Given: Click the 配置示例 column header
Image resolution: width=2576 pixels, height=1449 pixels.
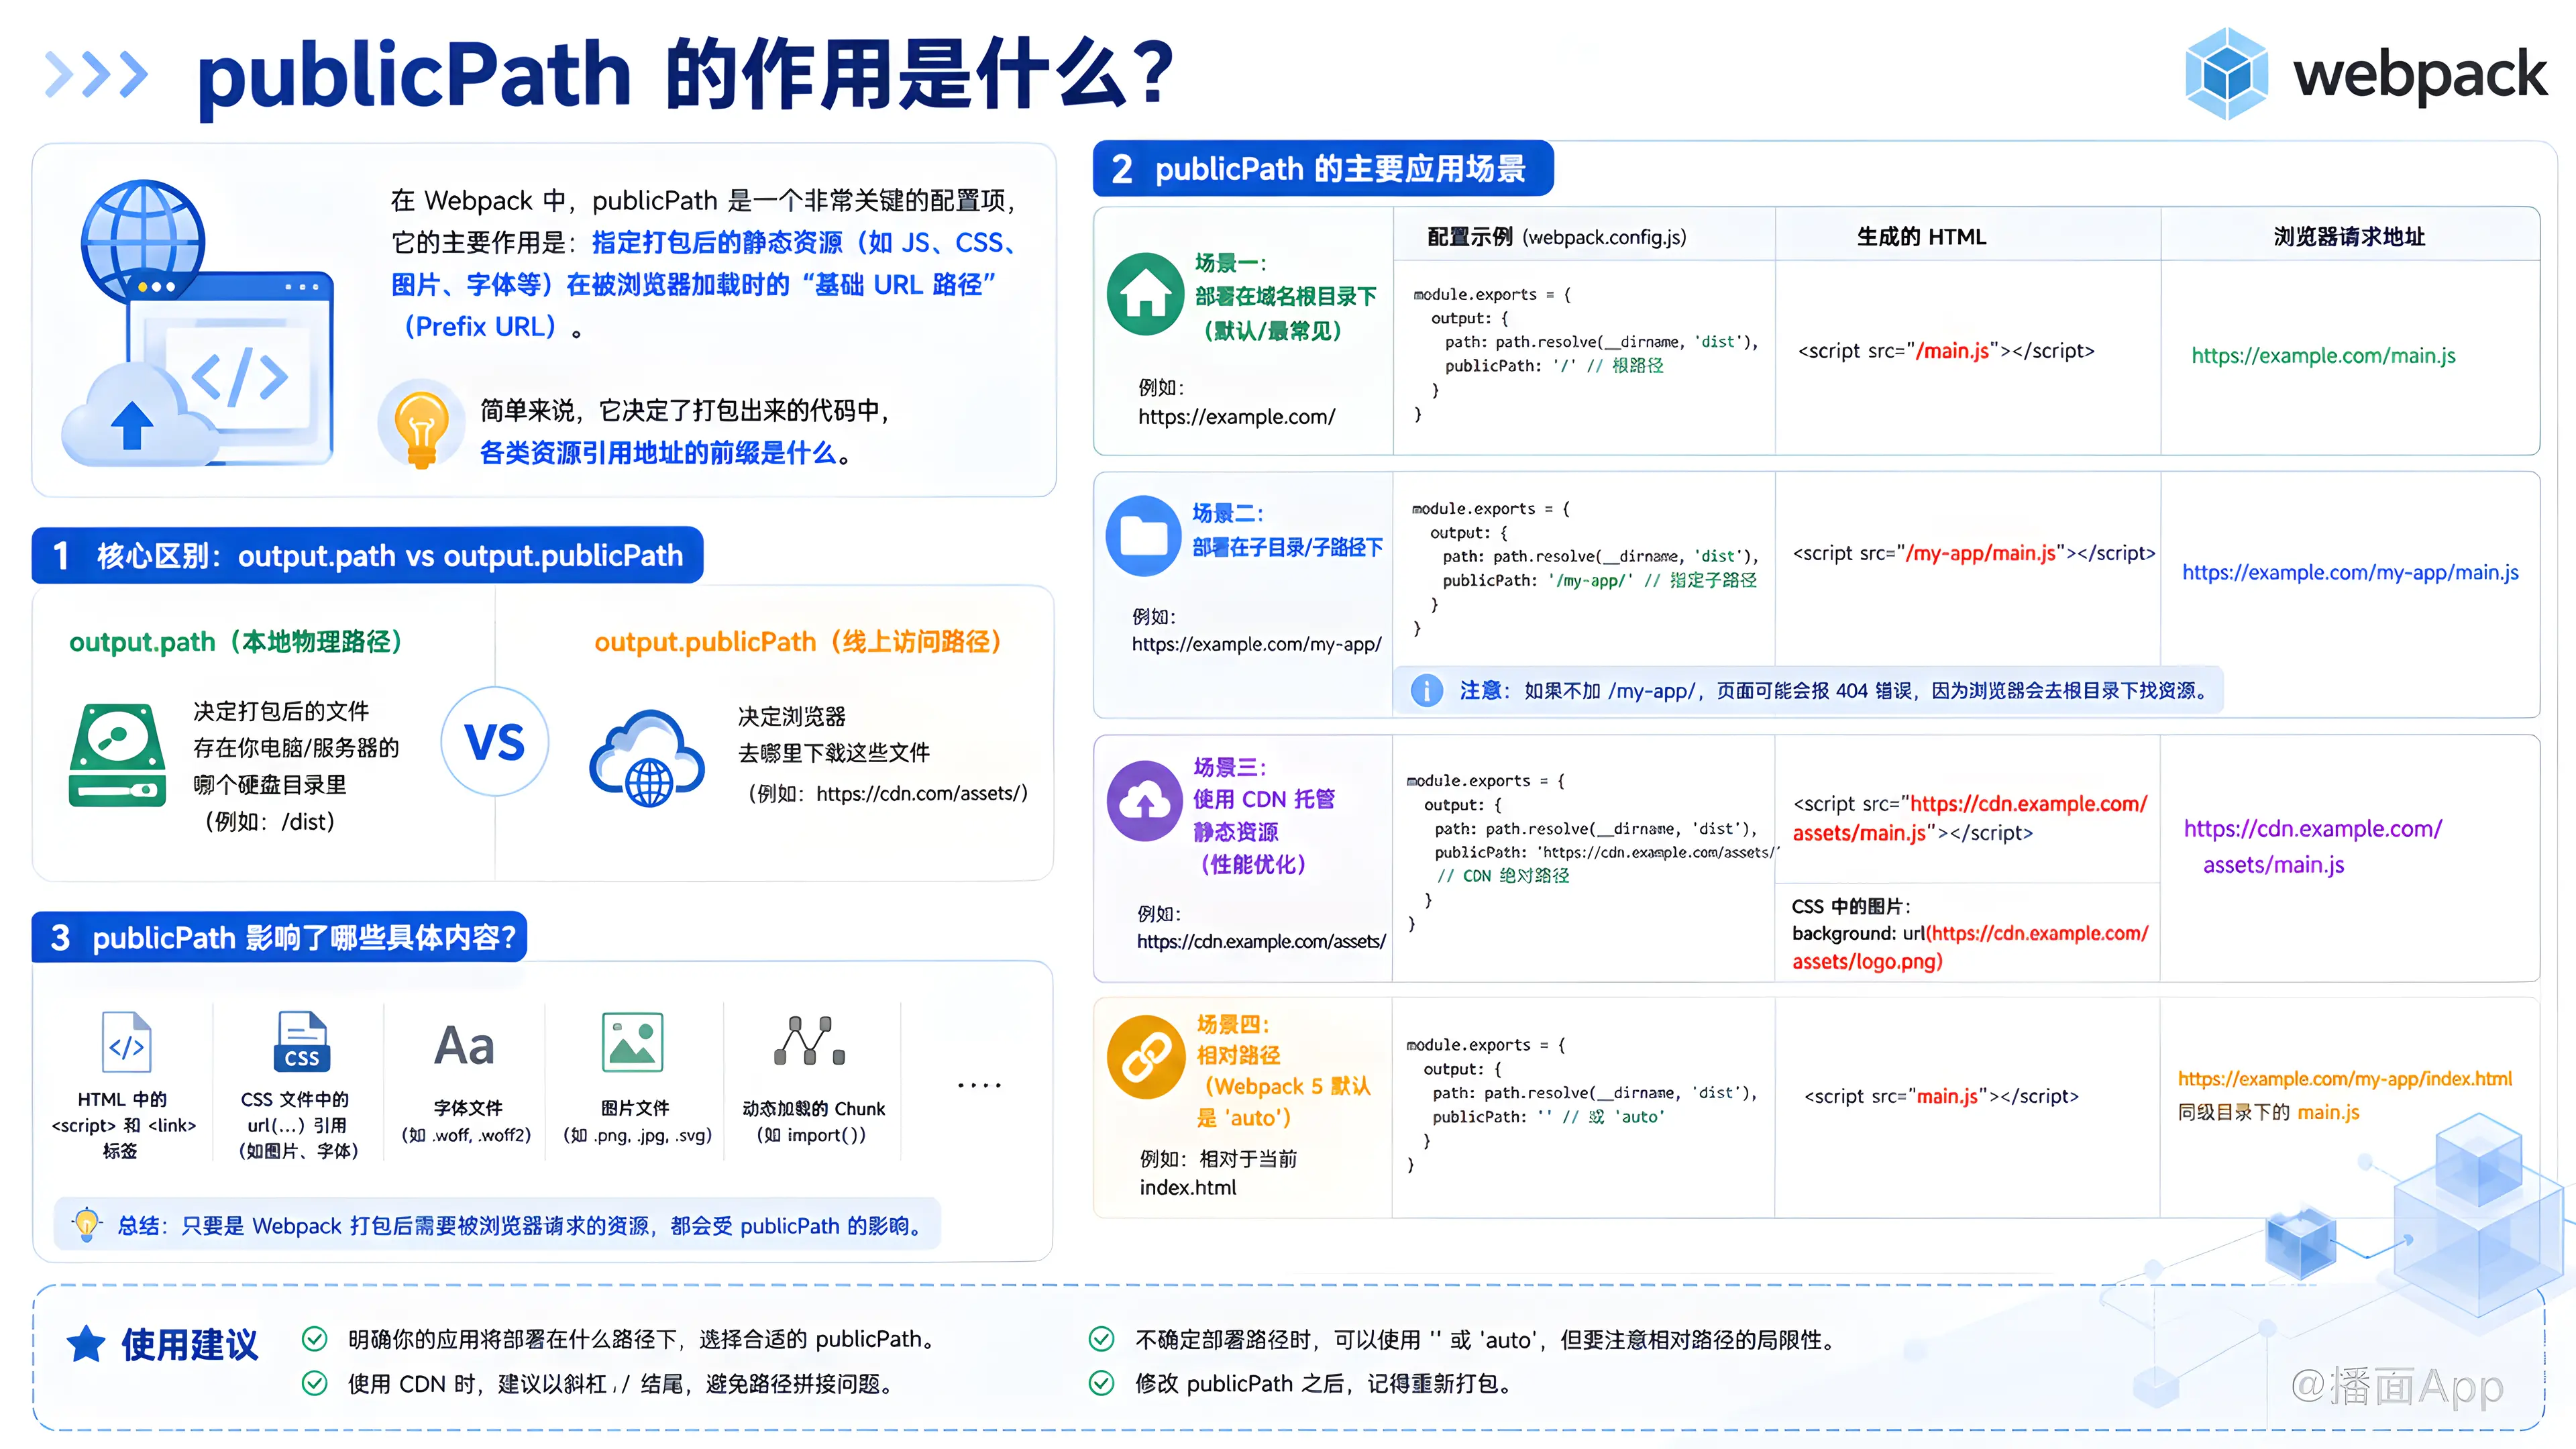Looking at the screenshot, I should [1556, 237].
